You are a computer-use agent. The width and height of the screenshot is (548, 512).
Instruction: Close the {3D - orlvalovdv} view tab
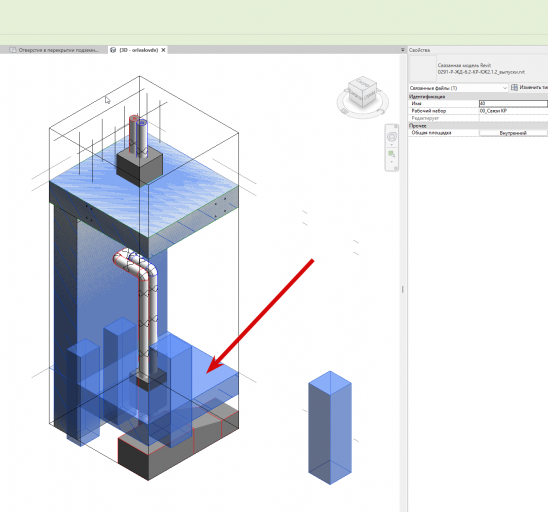(x=163, y=50)
